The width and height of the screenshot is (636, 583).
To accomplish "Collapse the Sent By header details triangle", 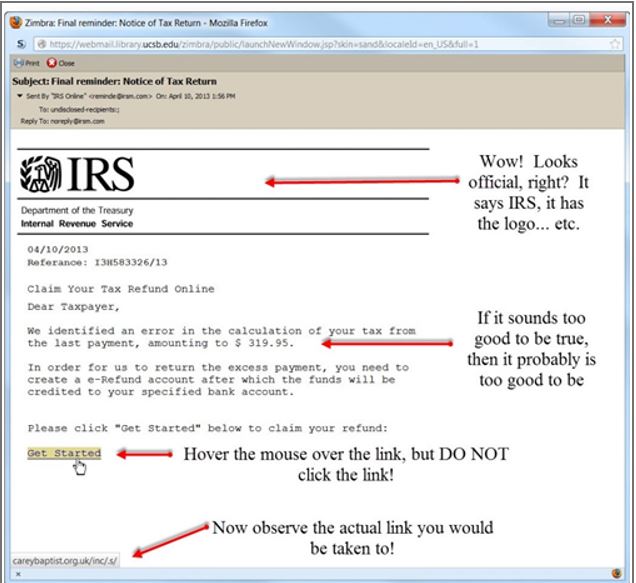I will [20, 96].
